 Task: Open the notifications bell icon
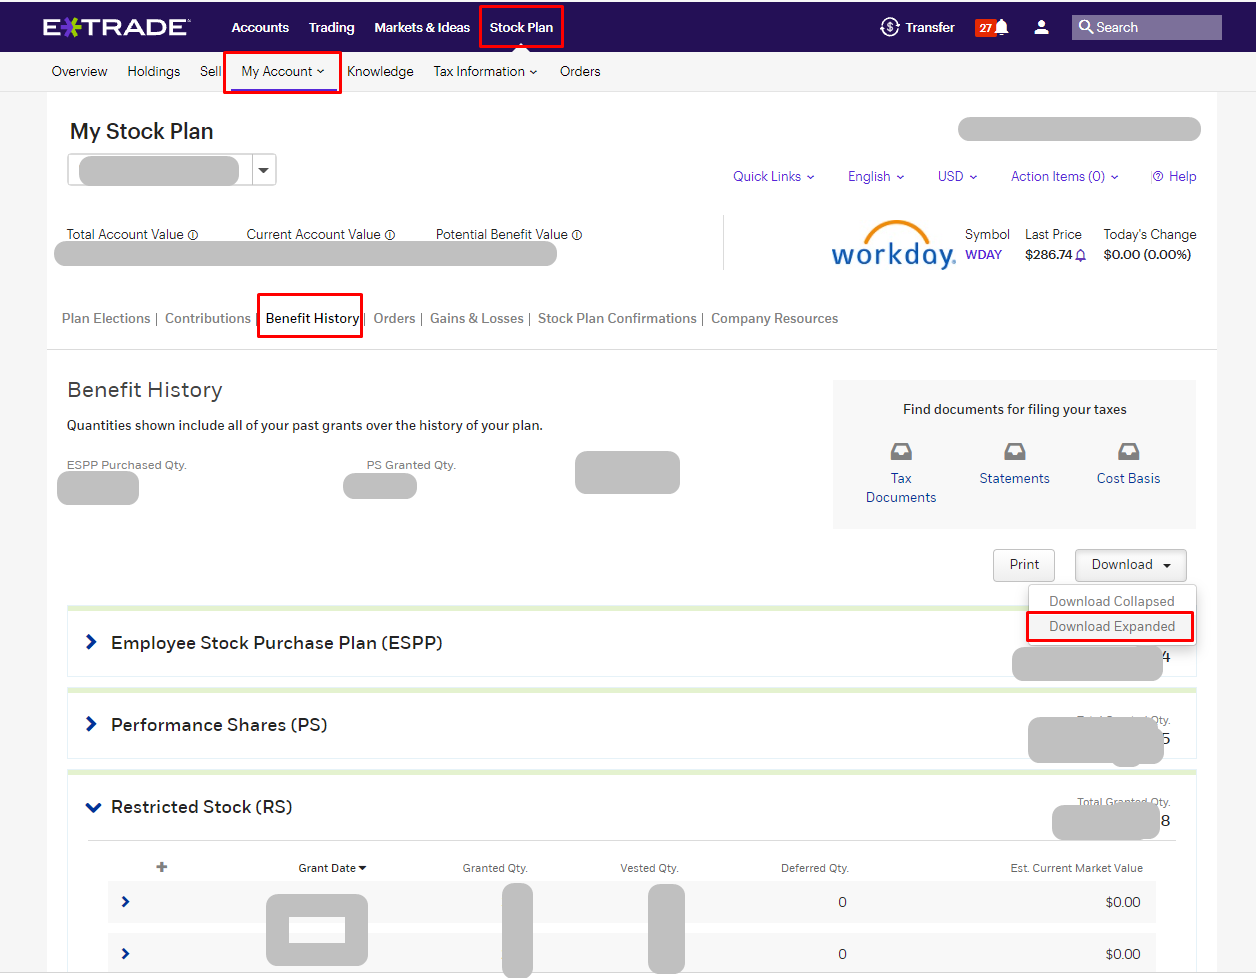[x=1002, y=27]
